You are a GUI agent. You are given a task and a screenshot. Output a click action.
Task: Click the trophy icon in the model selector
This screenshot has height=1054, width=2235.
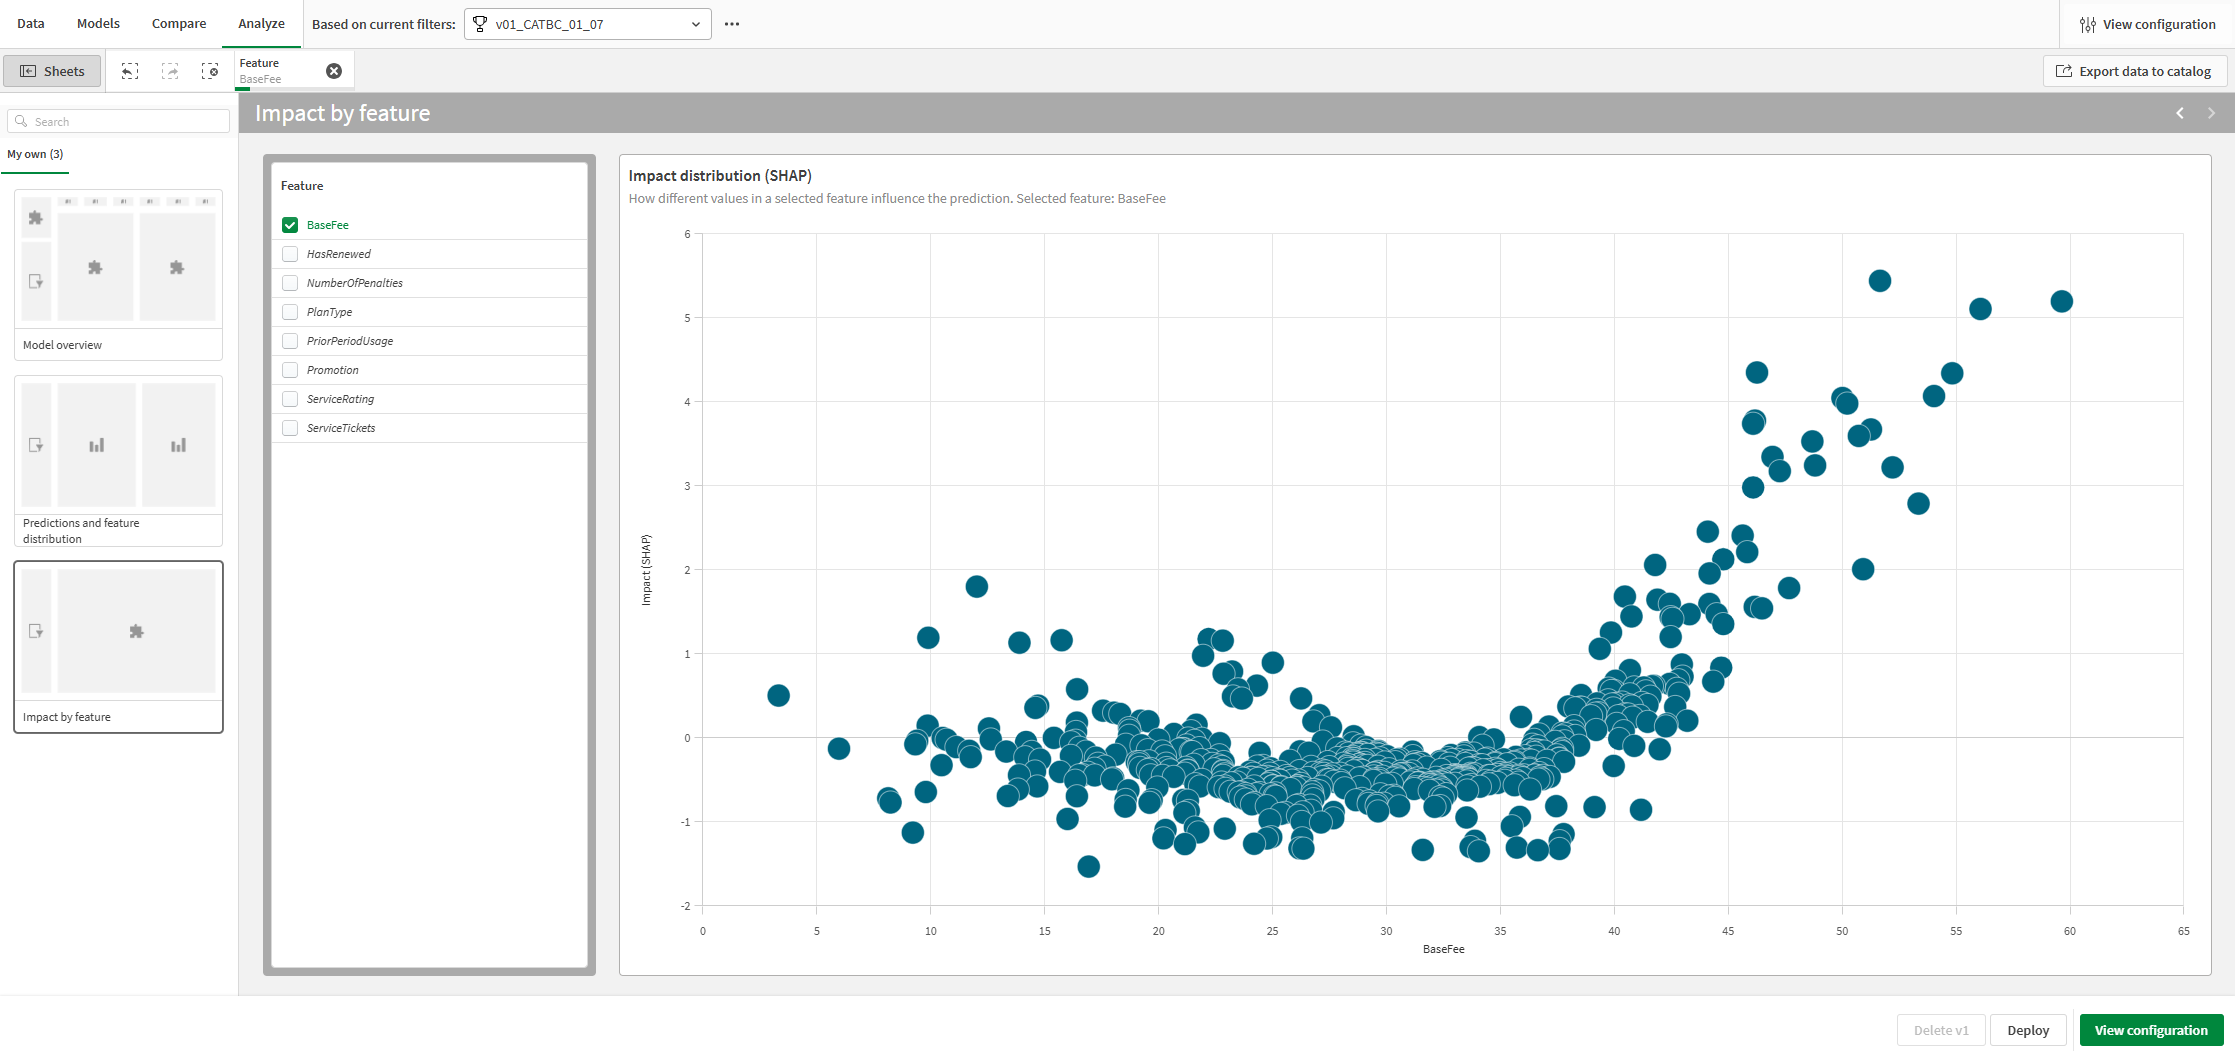480,23
